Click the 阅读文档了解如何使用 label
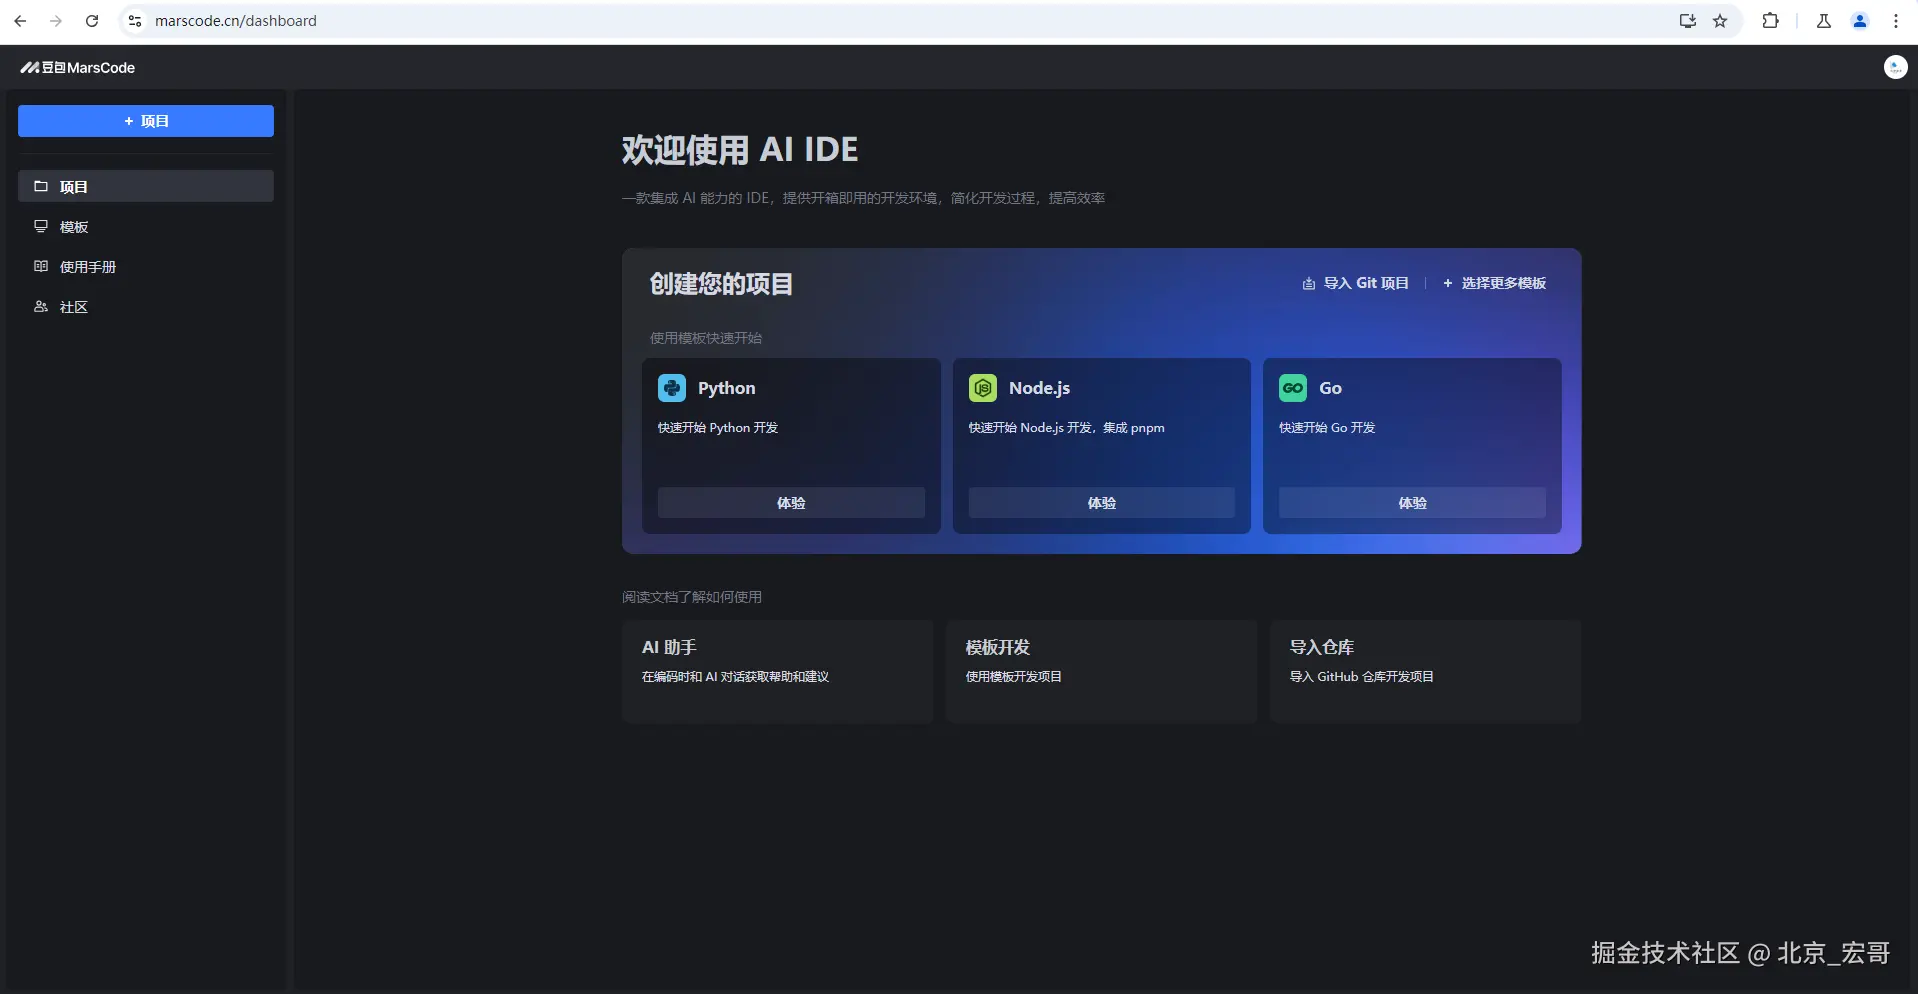Viewport: 1918px width, 994px height. coord(692,597)
